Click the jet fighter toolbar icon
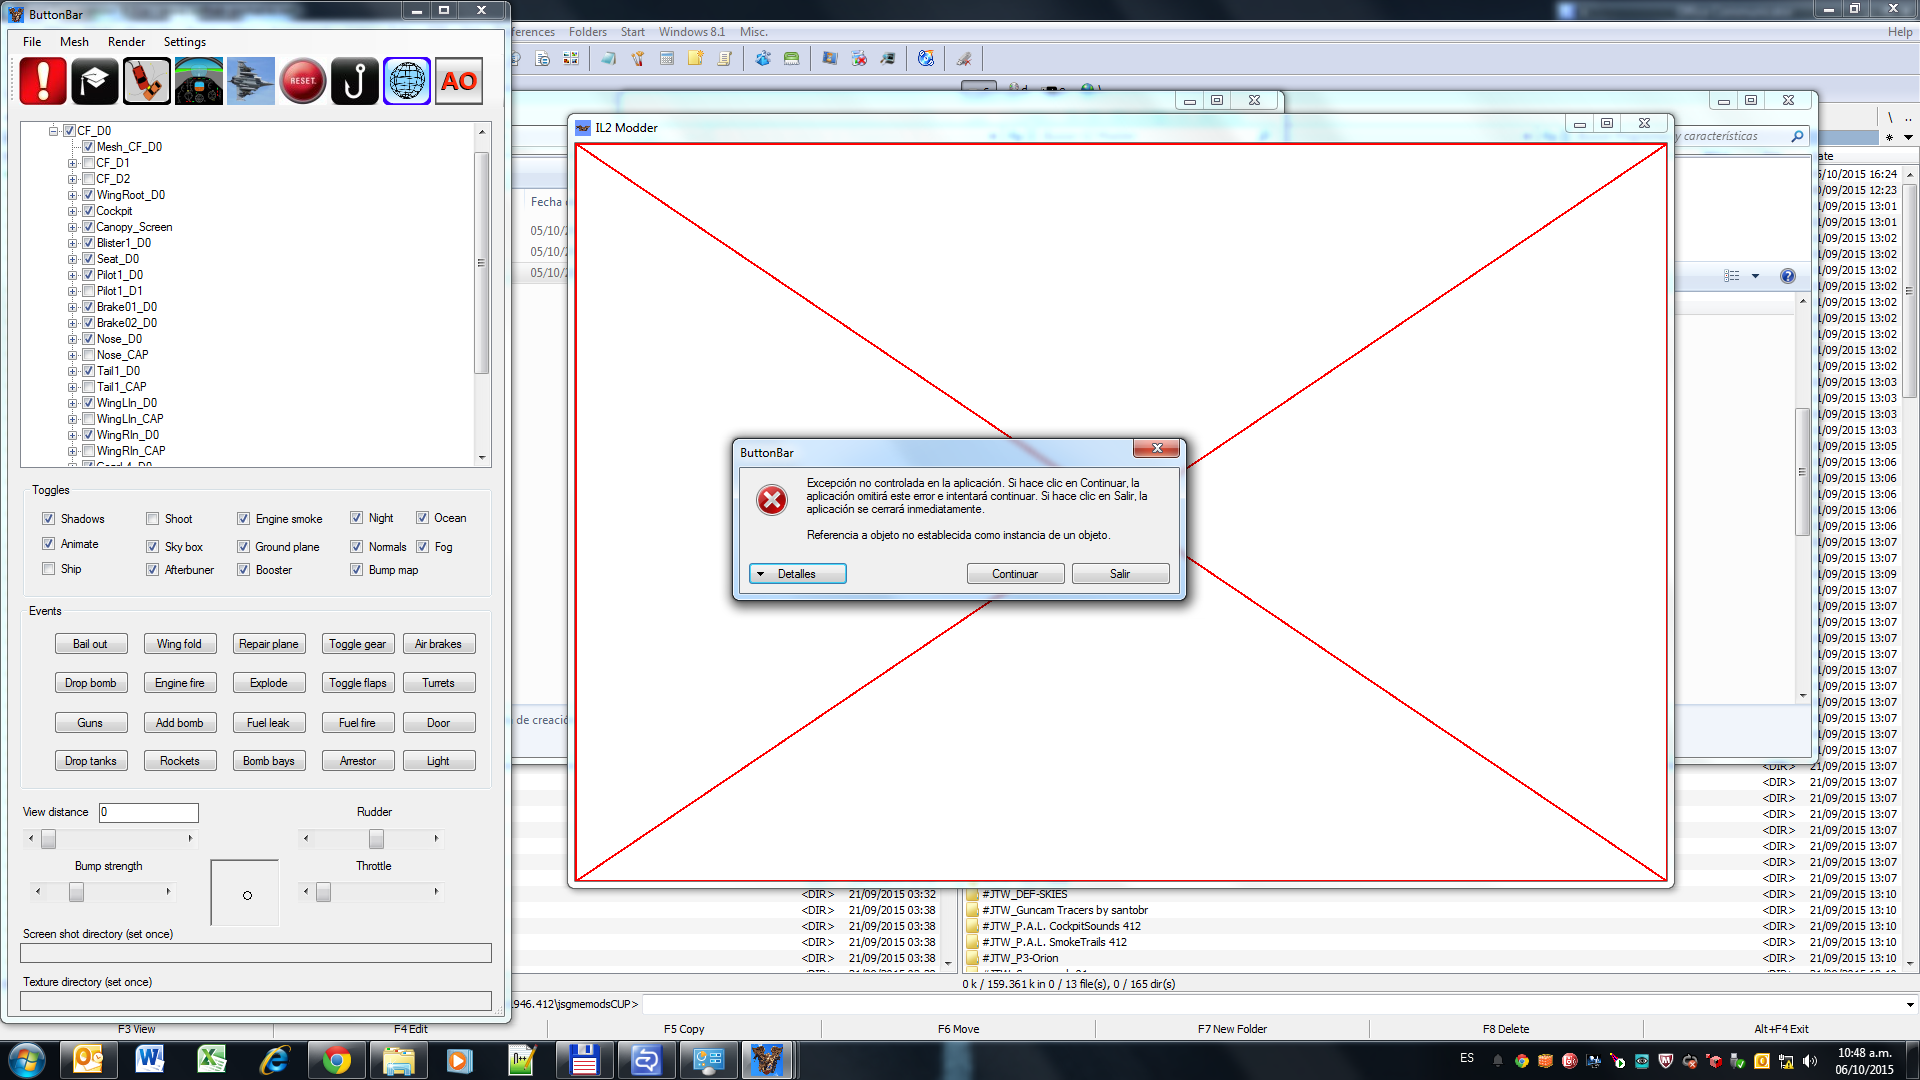This screenshot has width=1920, height=1080. click(x=251, y=81)
